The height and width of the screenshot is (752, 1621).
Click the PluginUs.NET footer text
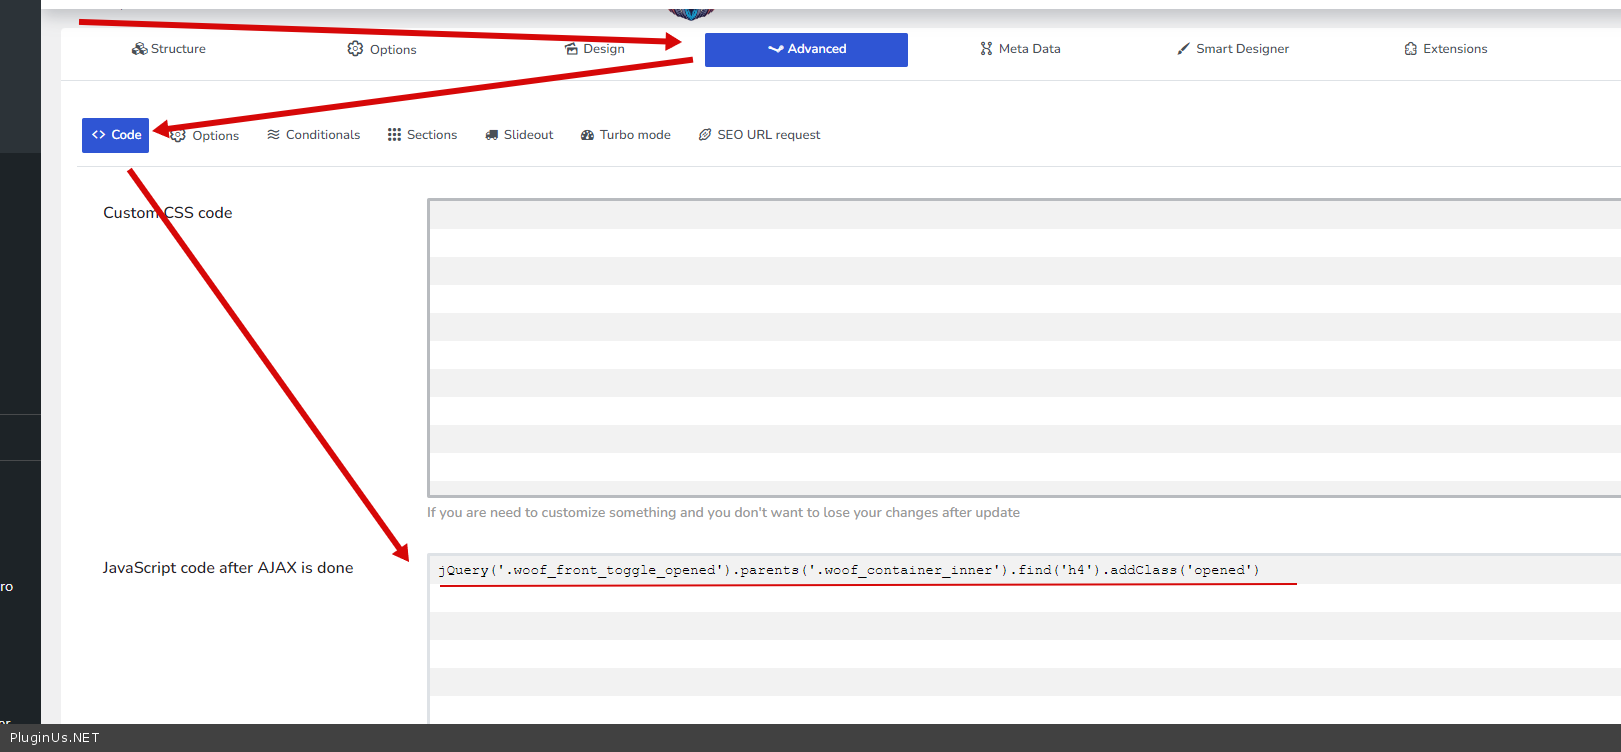[55, 738]
